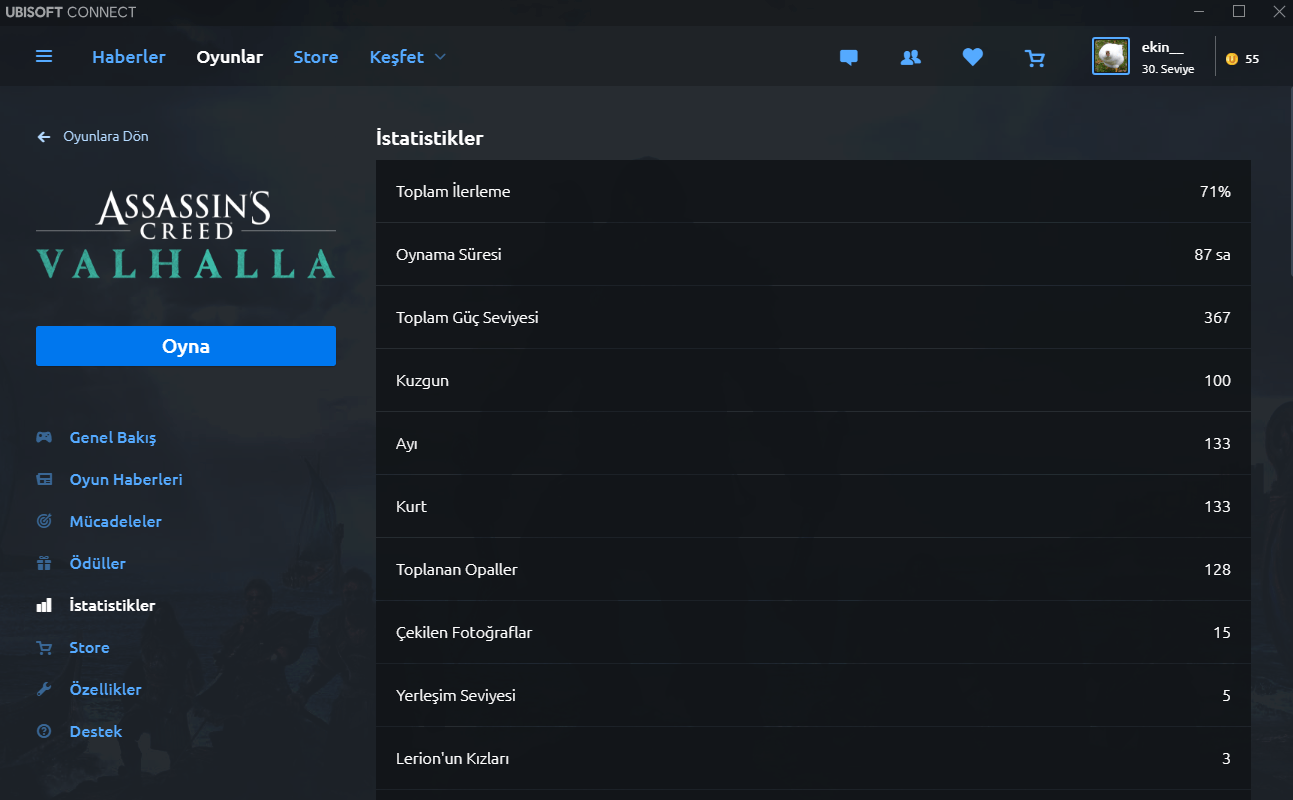Click the Toplam İlerleme row label
The height and width of the screenshot is (800, 1293).
coord(453,192)
